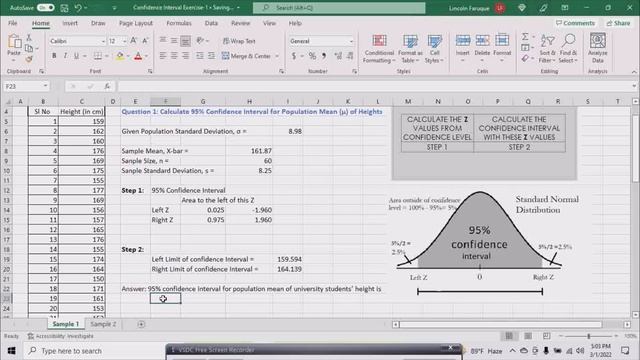The height and width of the screenshot is (360, 640).
Task: Click the Font Color A swatch
Action: (138, 56)
